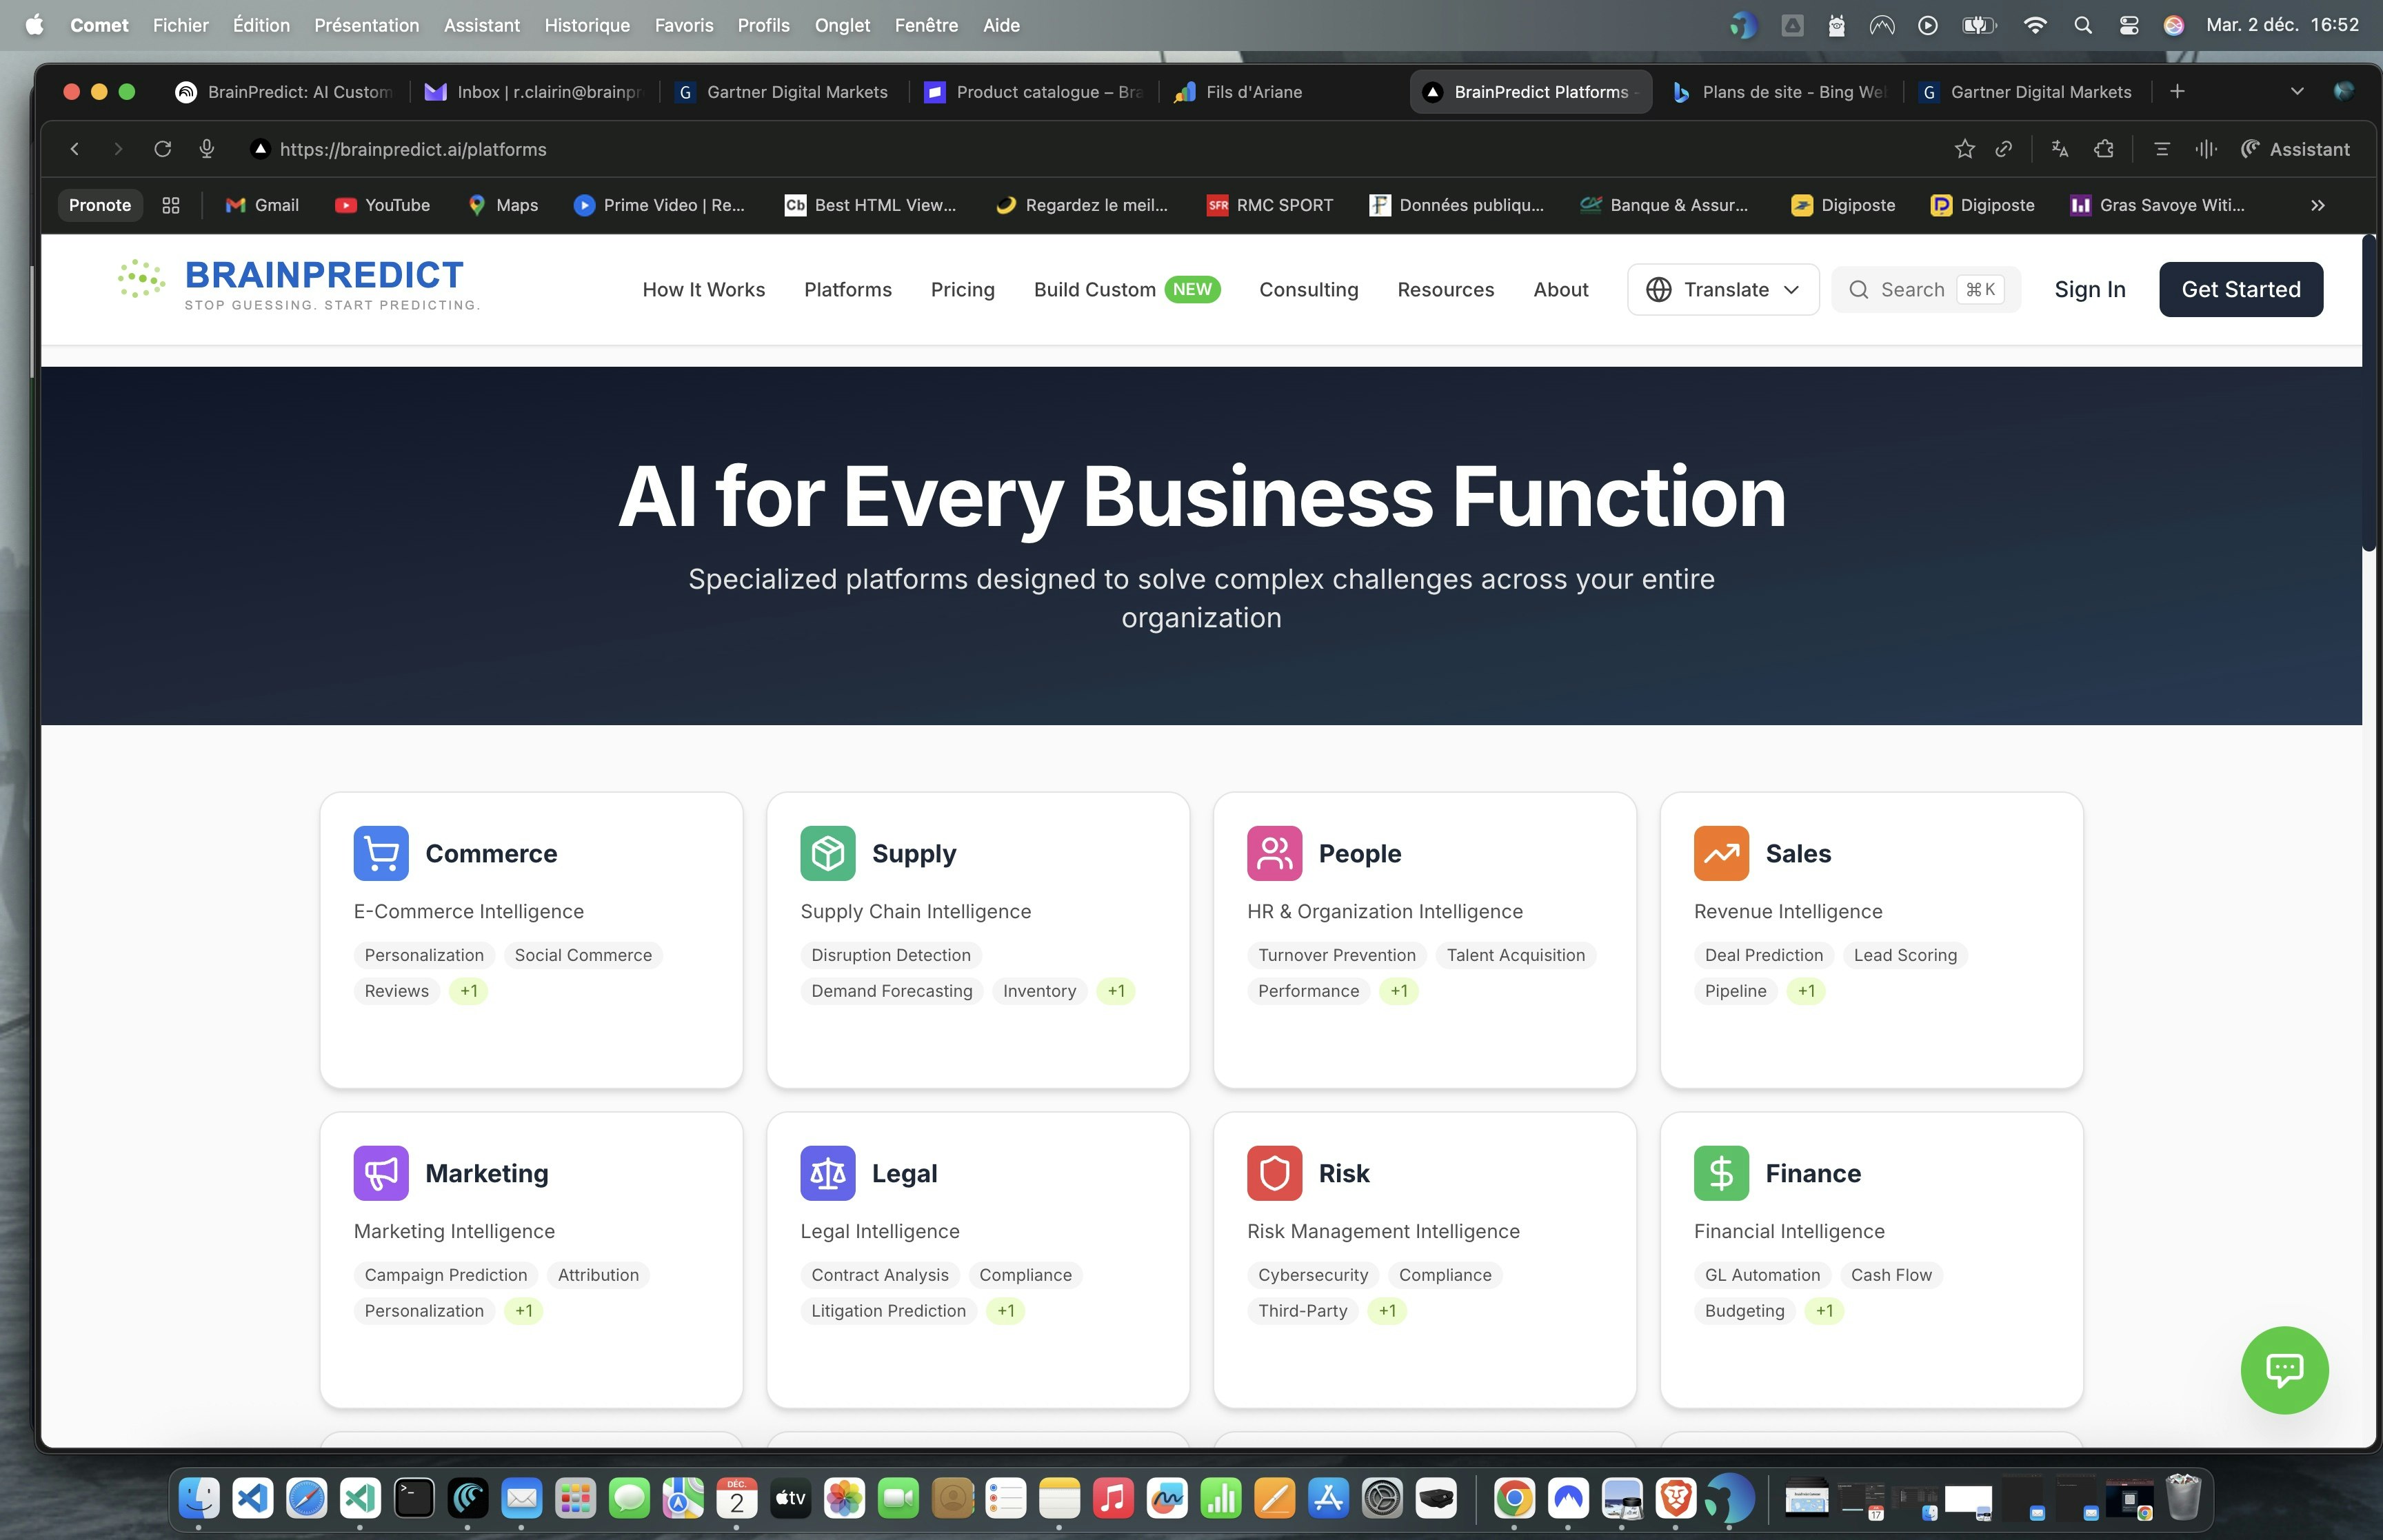Image resolution: width=2383 pixels, height=1540 pixels.
Task: Open How It Works in site navigation
Action: click(x=703, y=289)
